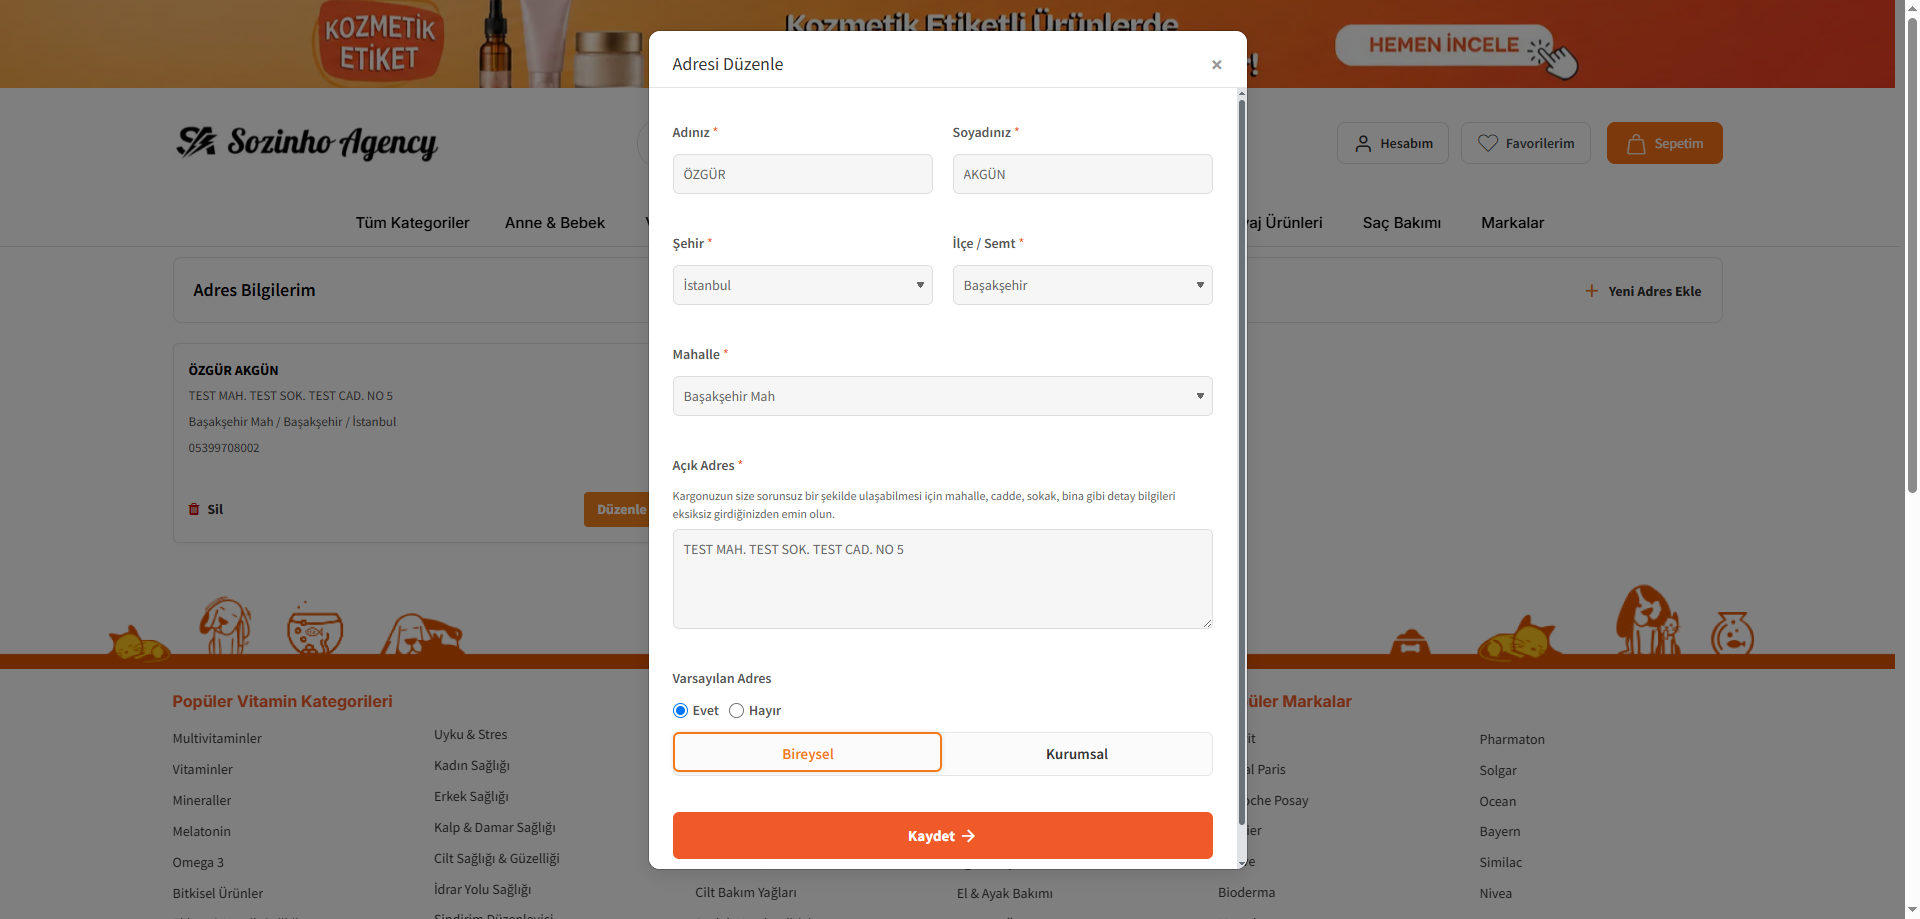Image resolution: width=1920 pixels, height=919 pixels.
Task: Click the Açık Adres text area
Action: [x=942, y=579]
